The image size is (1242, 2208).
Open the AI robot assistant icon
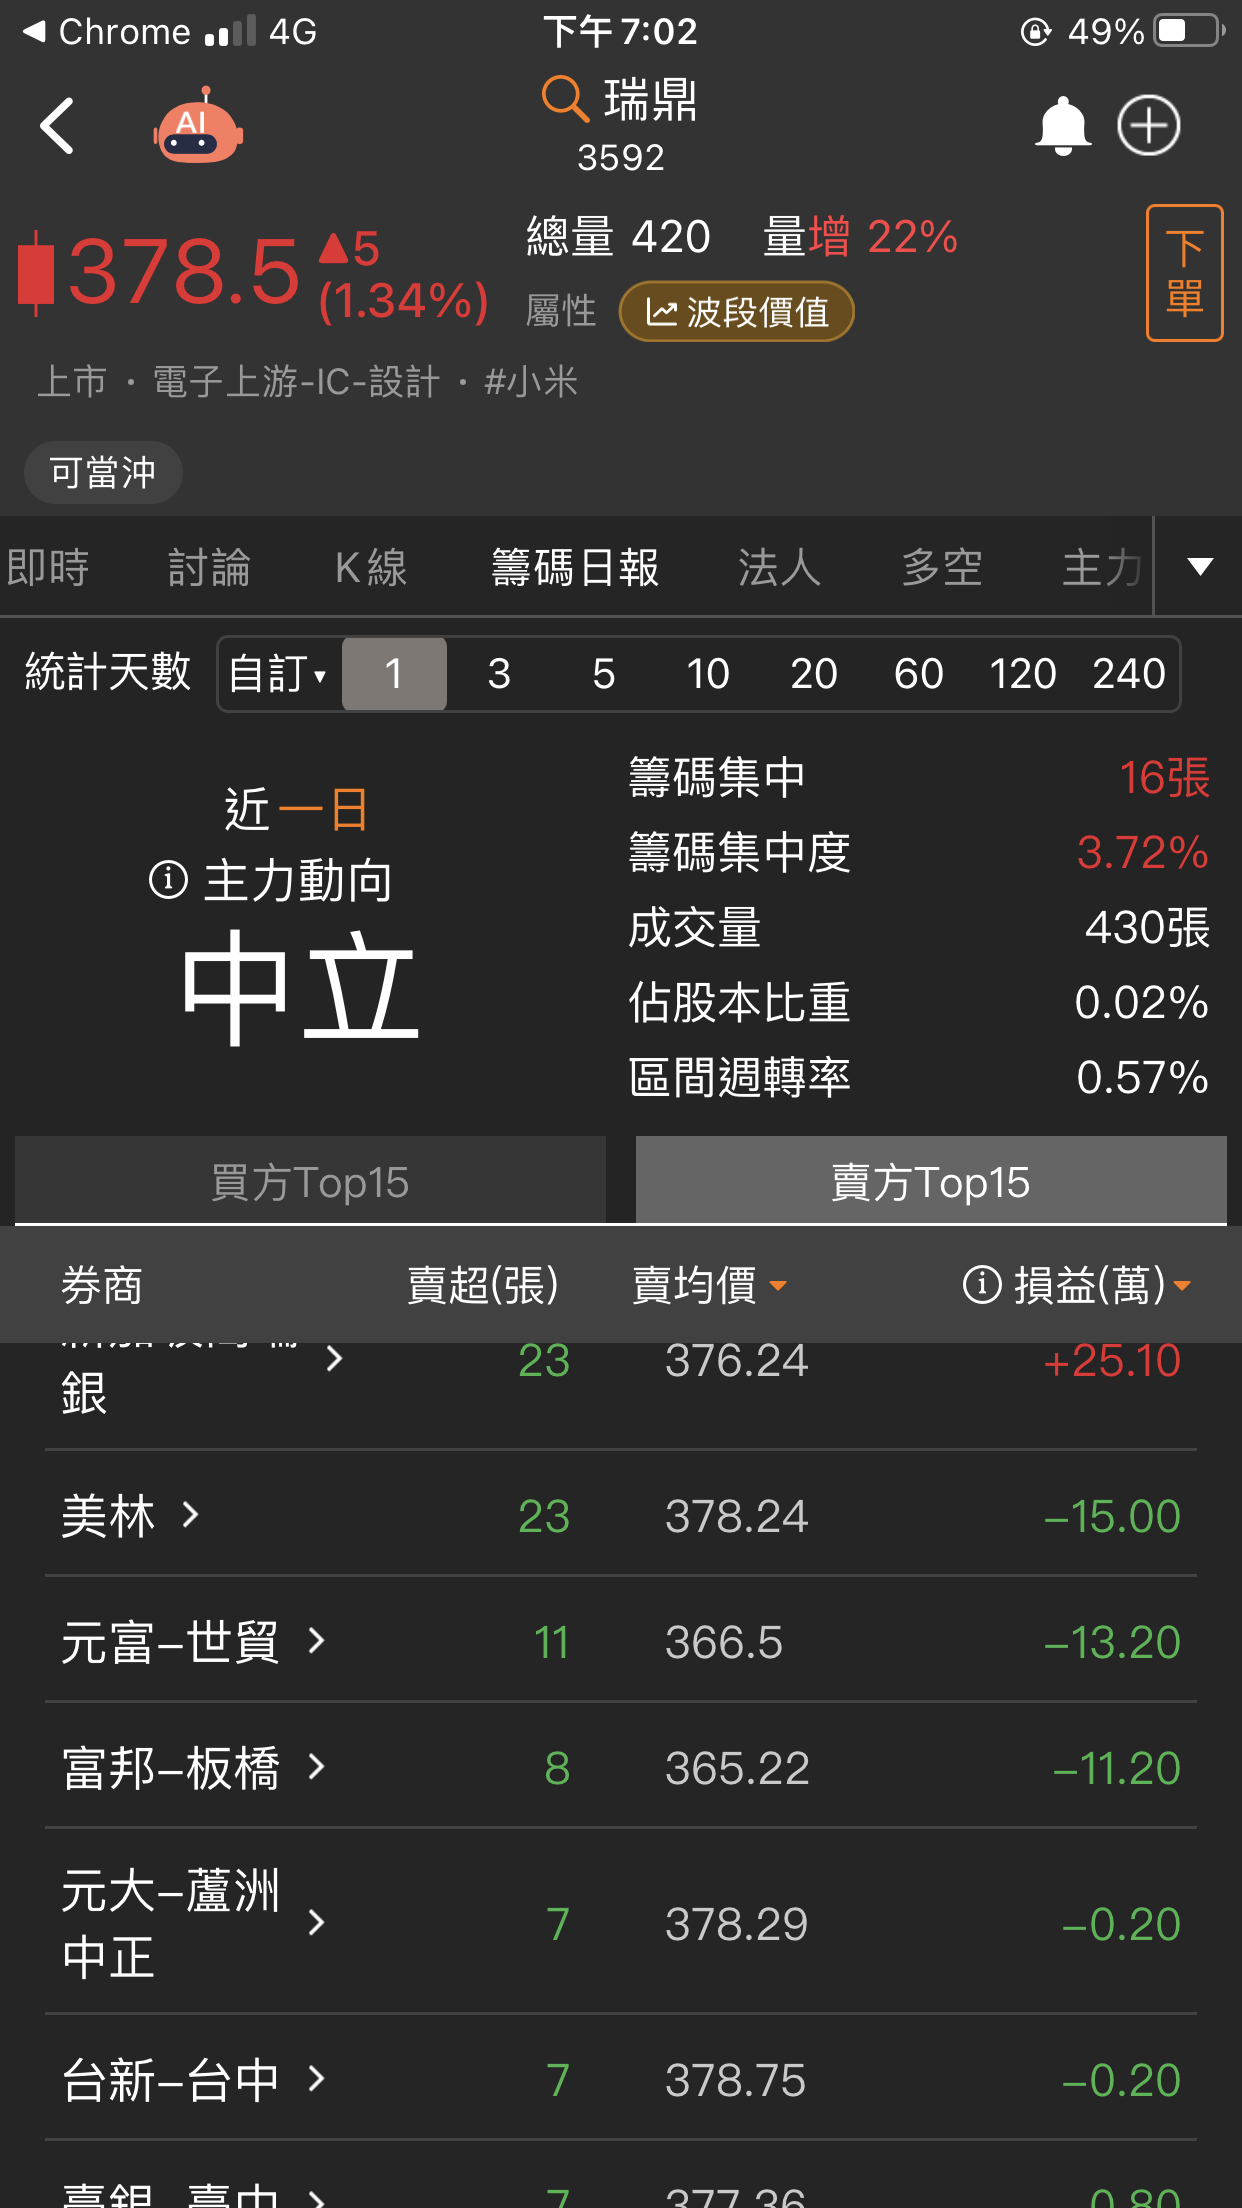pos(198,126)
